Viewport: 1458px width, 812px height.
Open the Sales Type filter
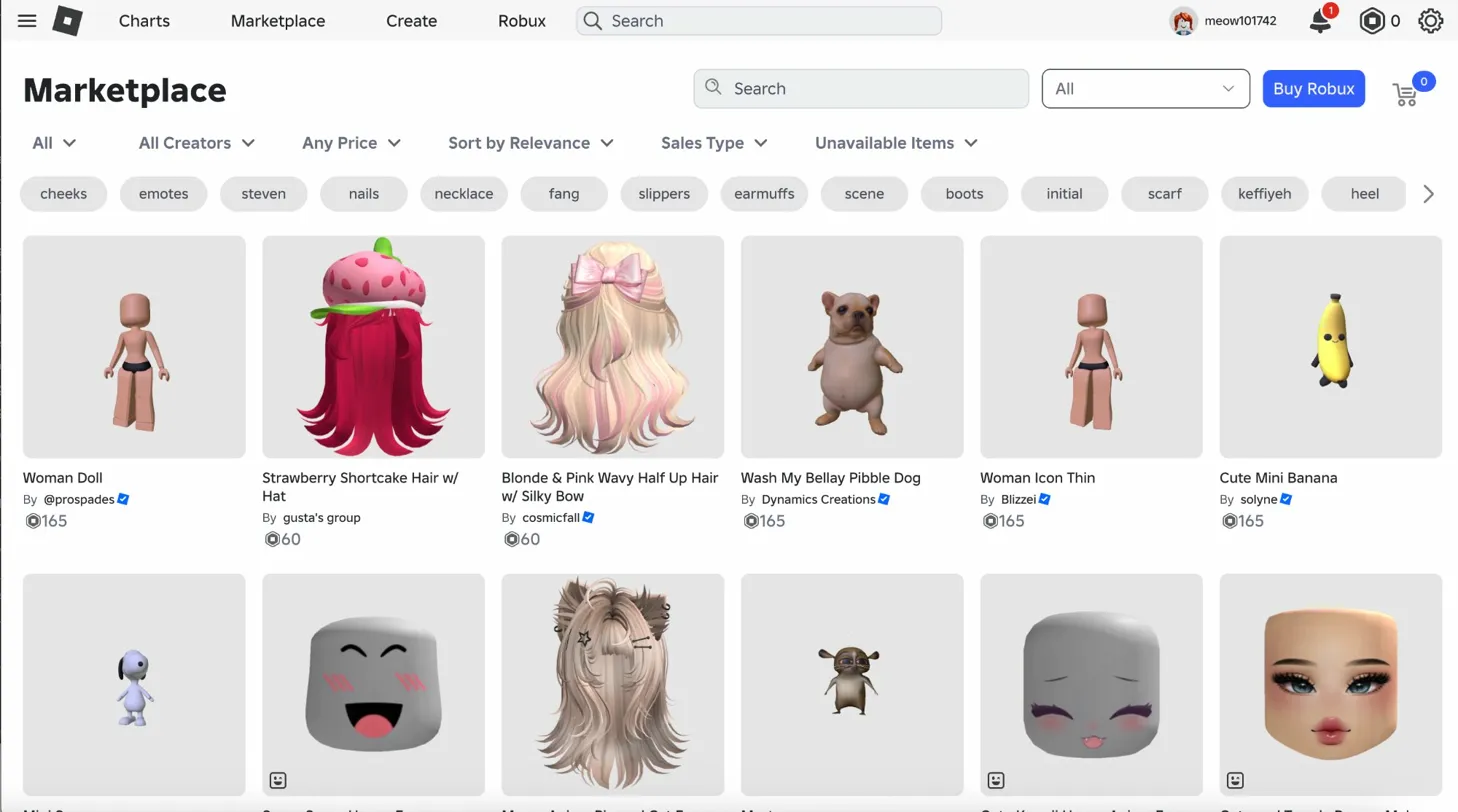(714, 143)
